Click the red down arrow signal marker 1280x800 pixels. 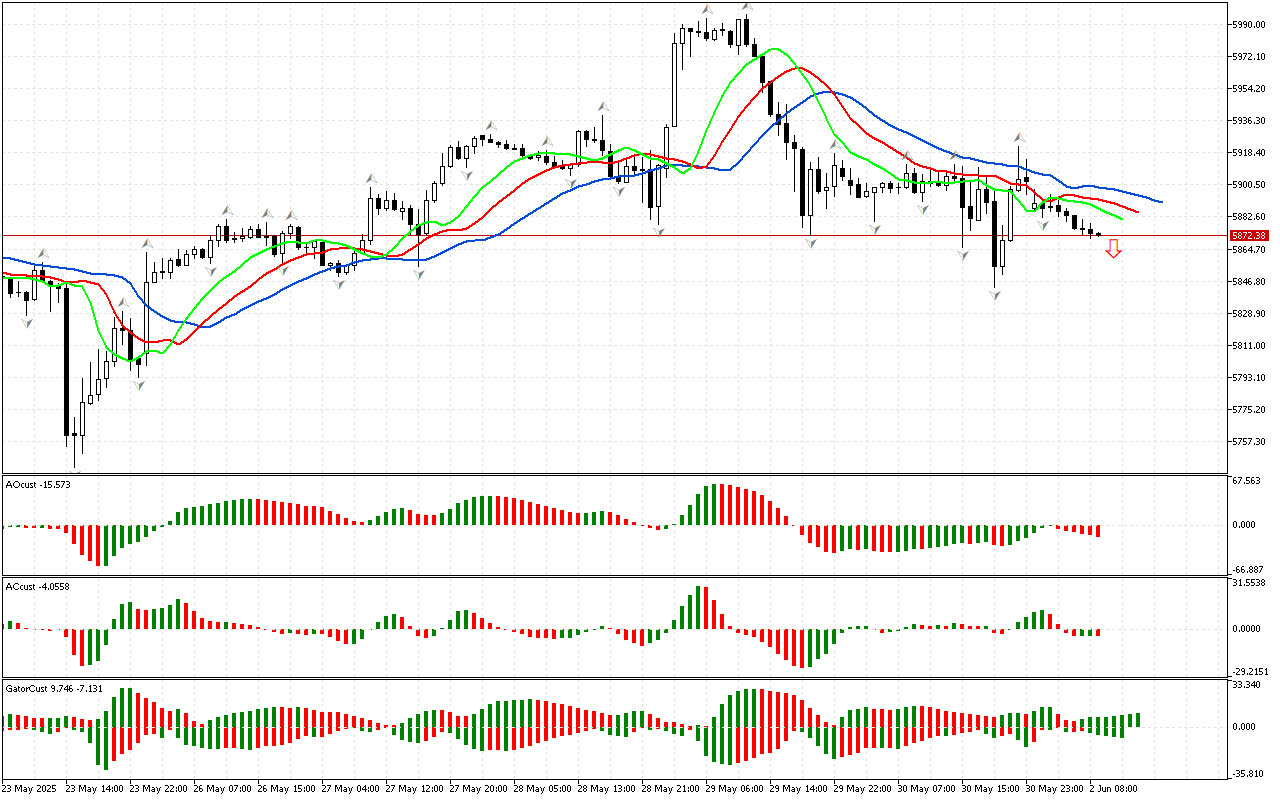pyautogui.click(x=1113, y=249)
